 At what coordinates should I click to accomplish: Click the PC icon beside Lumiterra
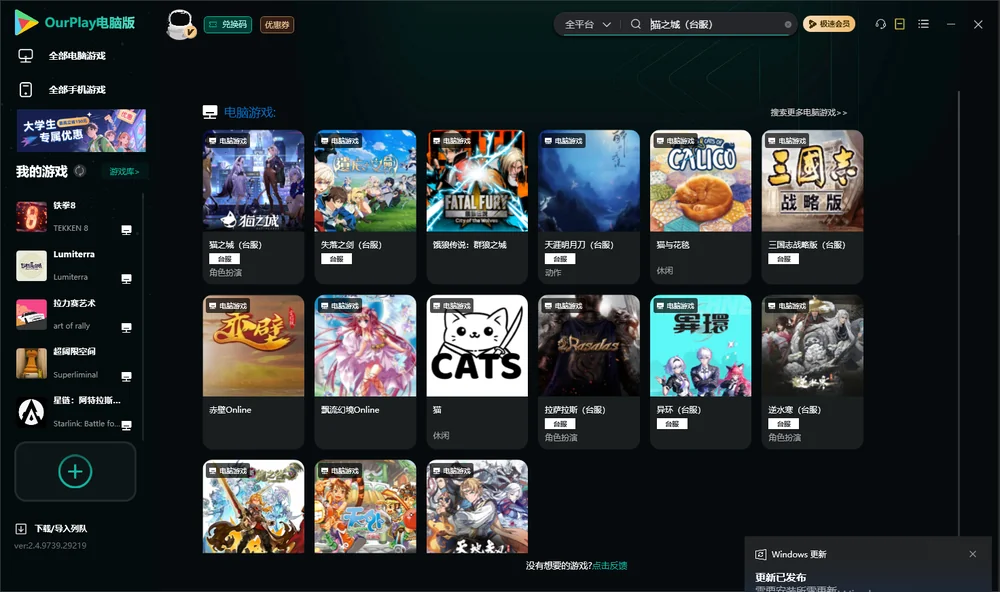tap(126, 279)
